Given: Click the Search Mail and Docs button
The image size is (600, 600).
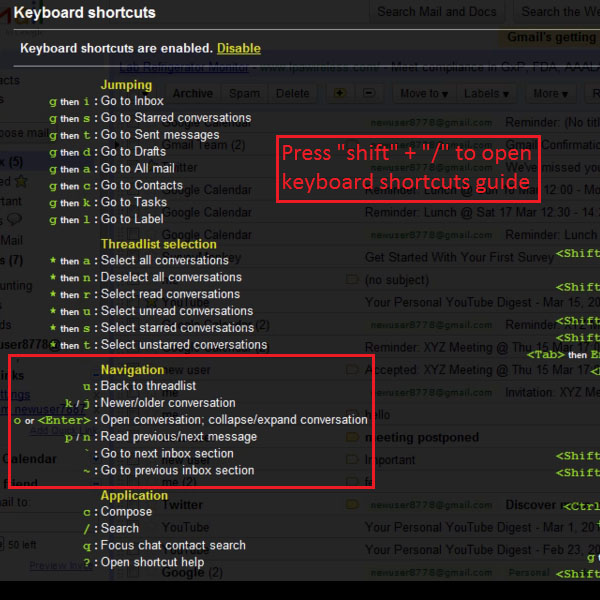Looking at the screenshot, I should point(437,12).
